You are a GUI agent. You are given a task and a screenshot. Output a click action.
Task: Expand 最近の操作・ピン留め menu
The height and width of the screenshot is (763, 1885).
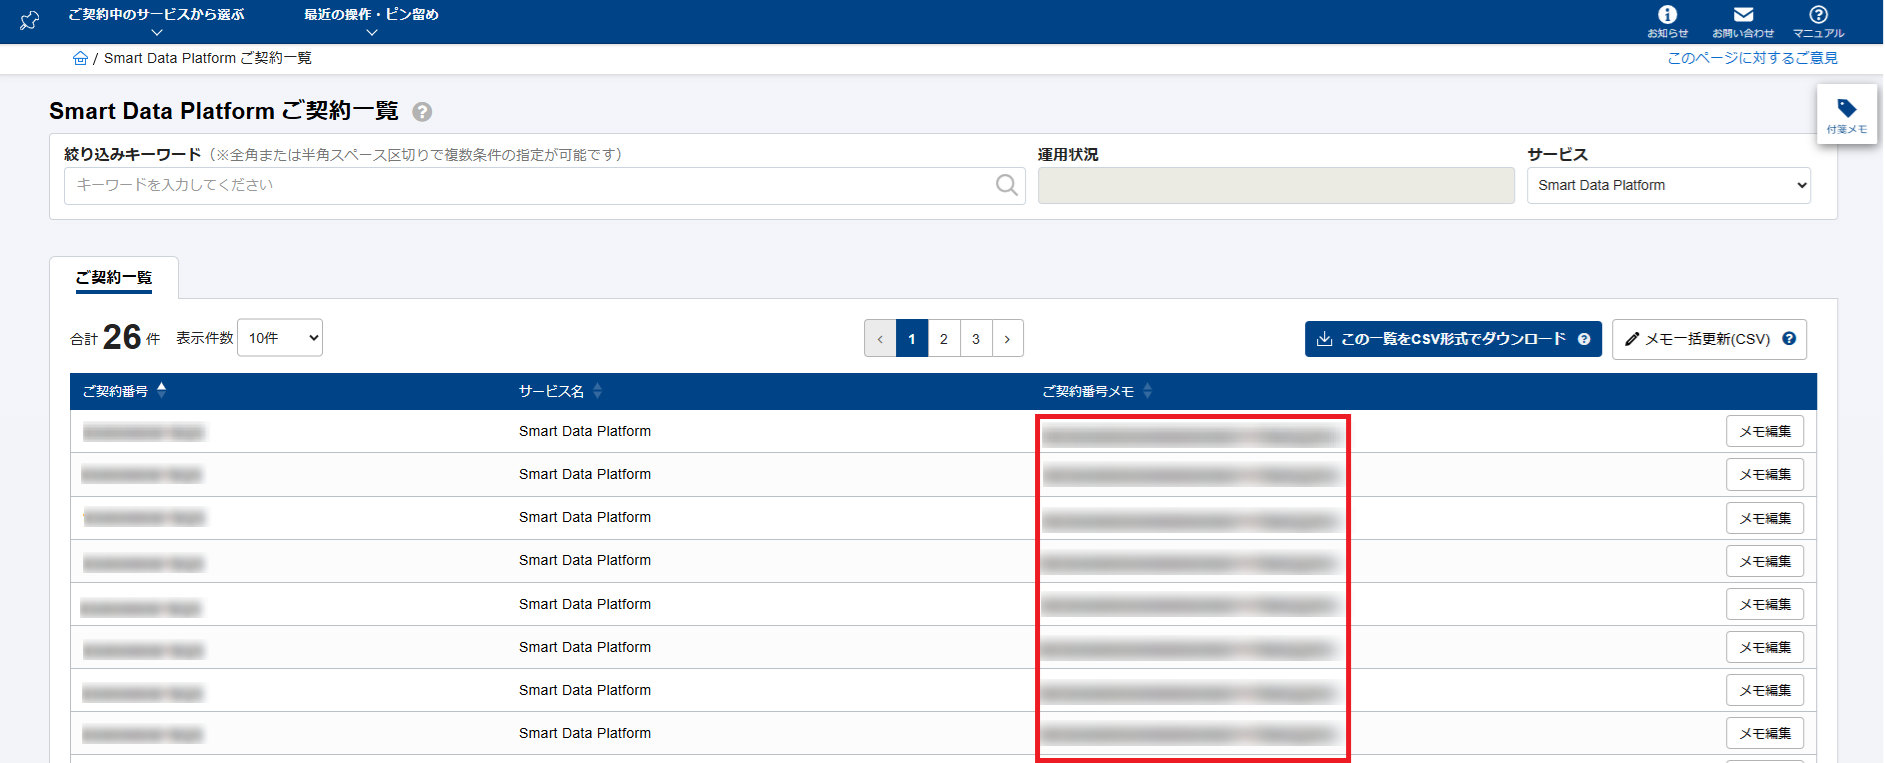[x=371, y=21]
